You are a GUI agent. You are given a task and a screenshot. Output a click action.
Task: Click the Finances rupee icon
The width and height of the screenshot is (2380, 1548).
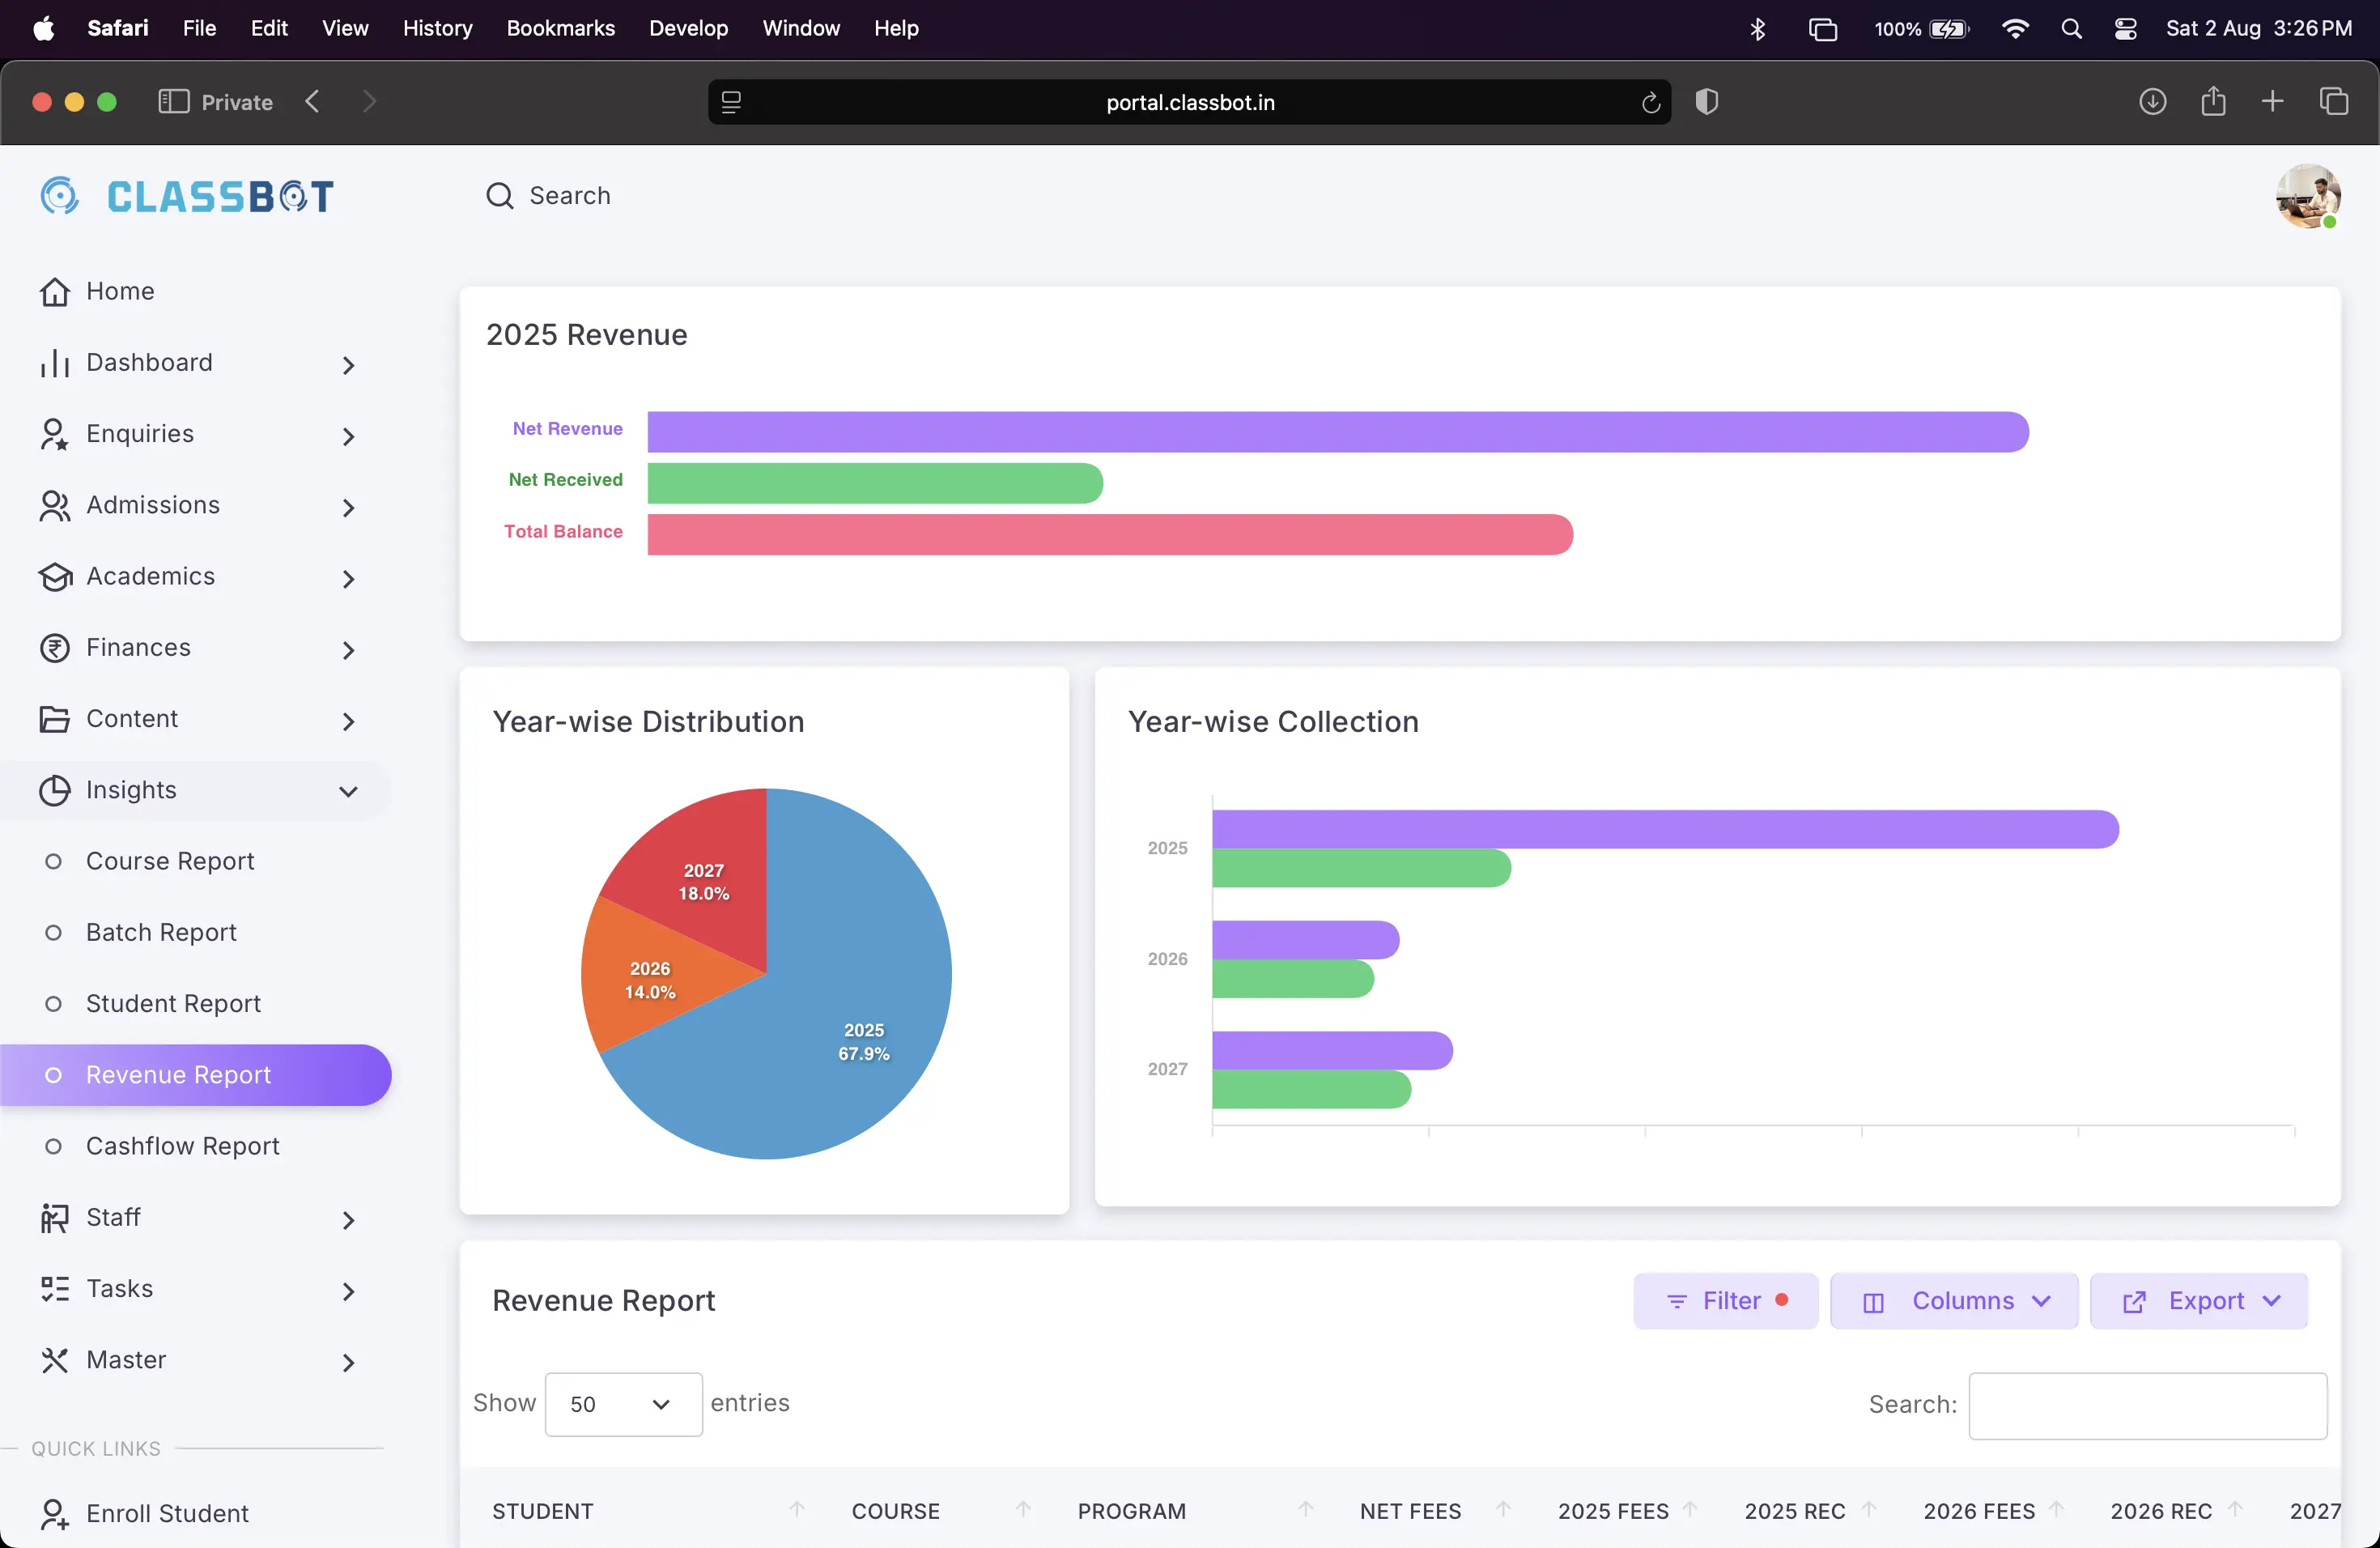click(x=54, y=648)
